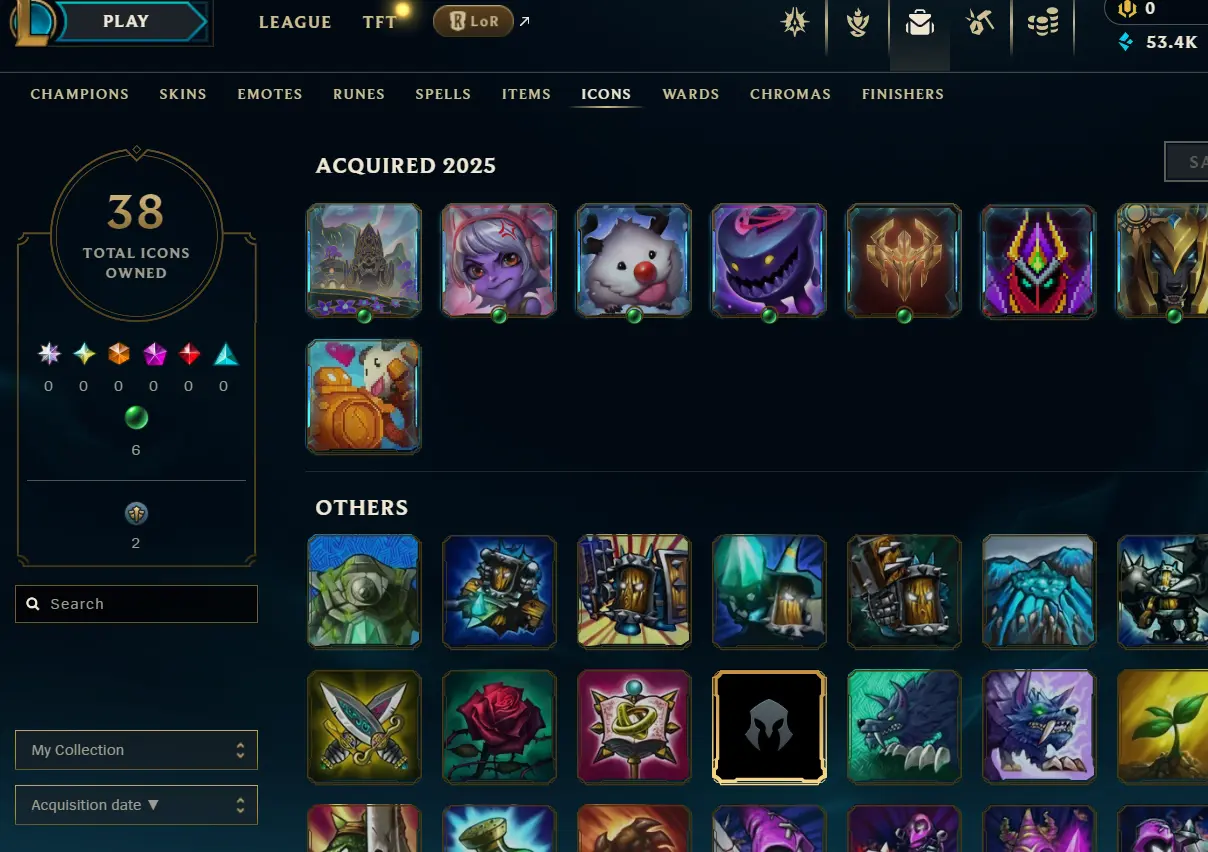
Task: Open the Store coins icon
Action: (1043, 23)
